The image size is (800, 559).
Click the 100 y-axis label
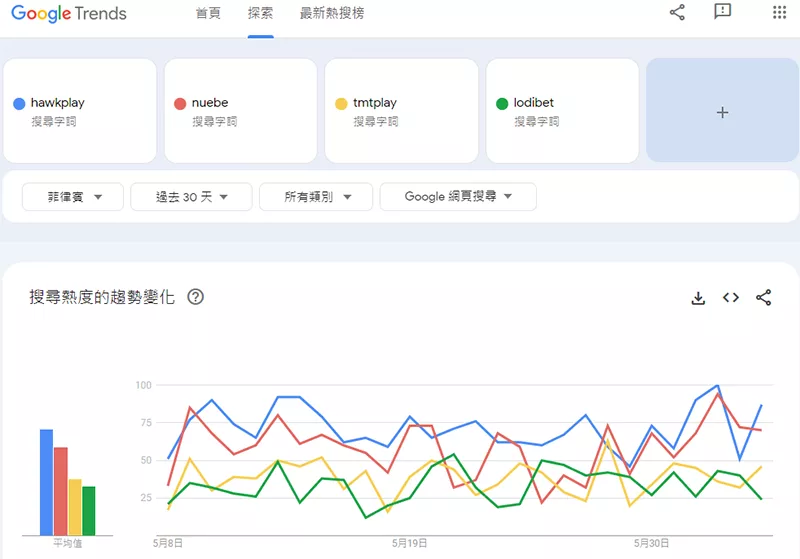[143, 385]
